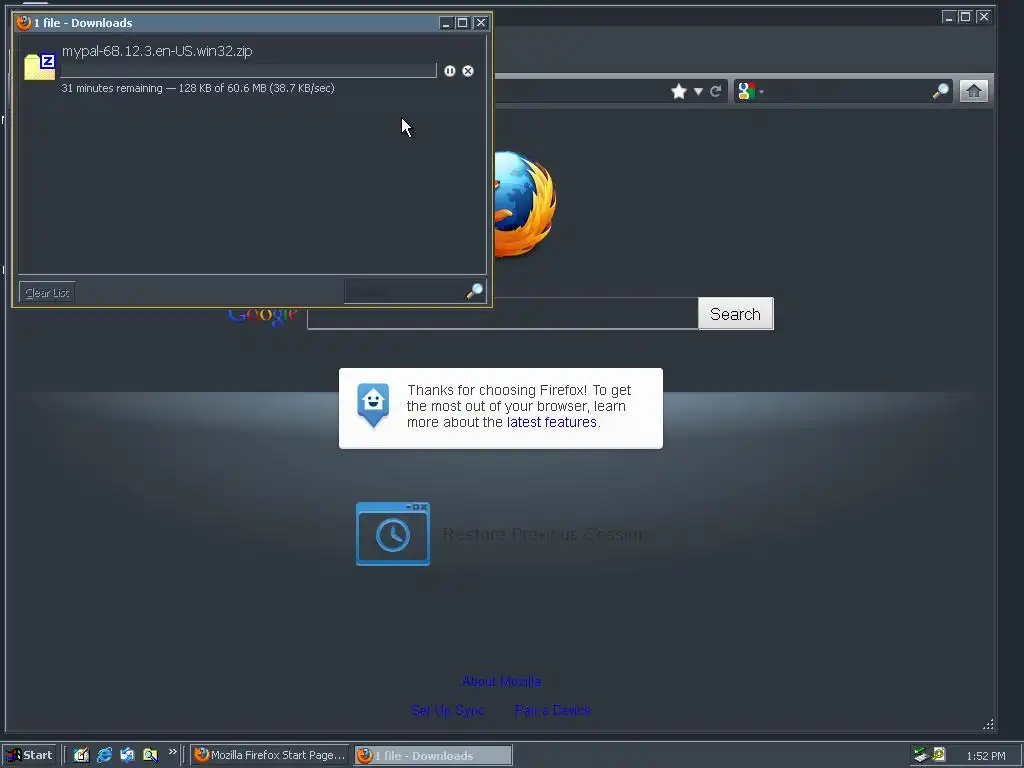Click the Search button on start page

(x=735, y=314)
